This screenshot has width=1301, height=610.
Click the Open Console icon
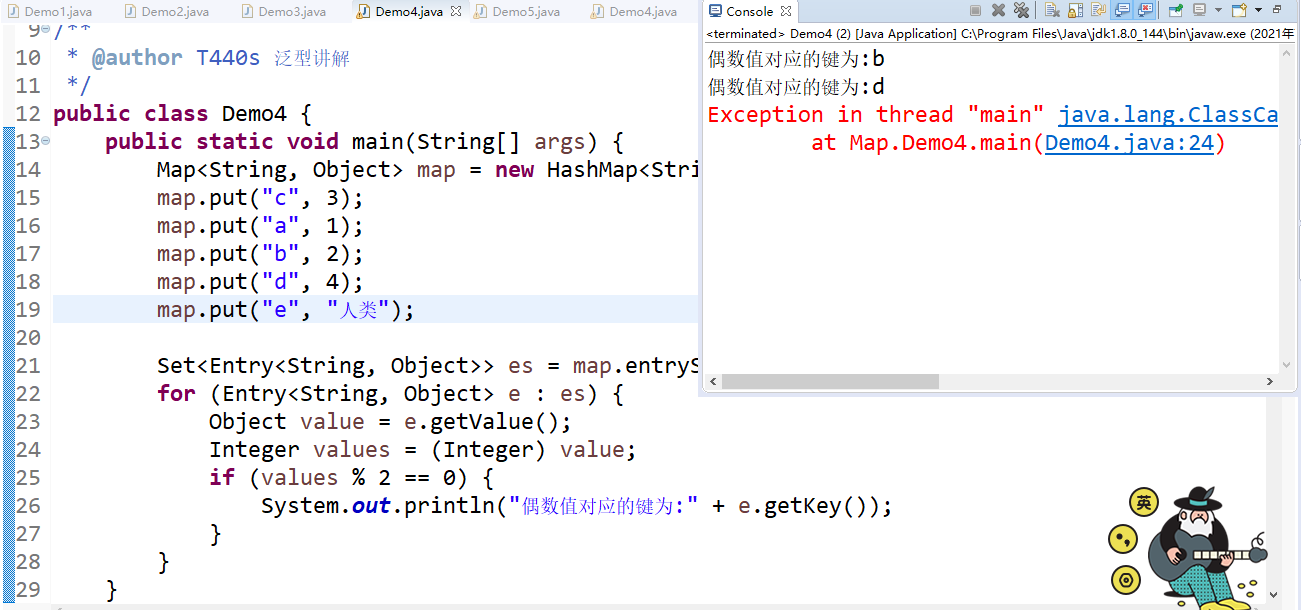[x=1240, y=10]
